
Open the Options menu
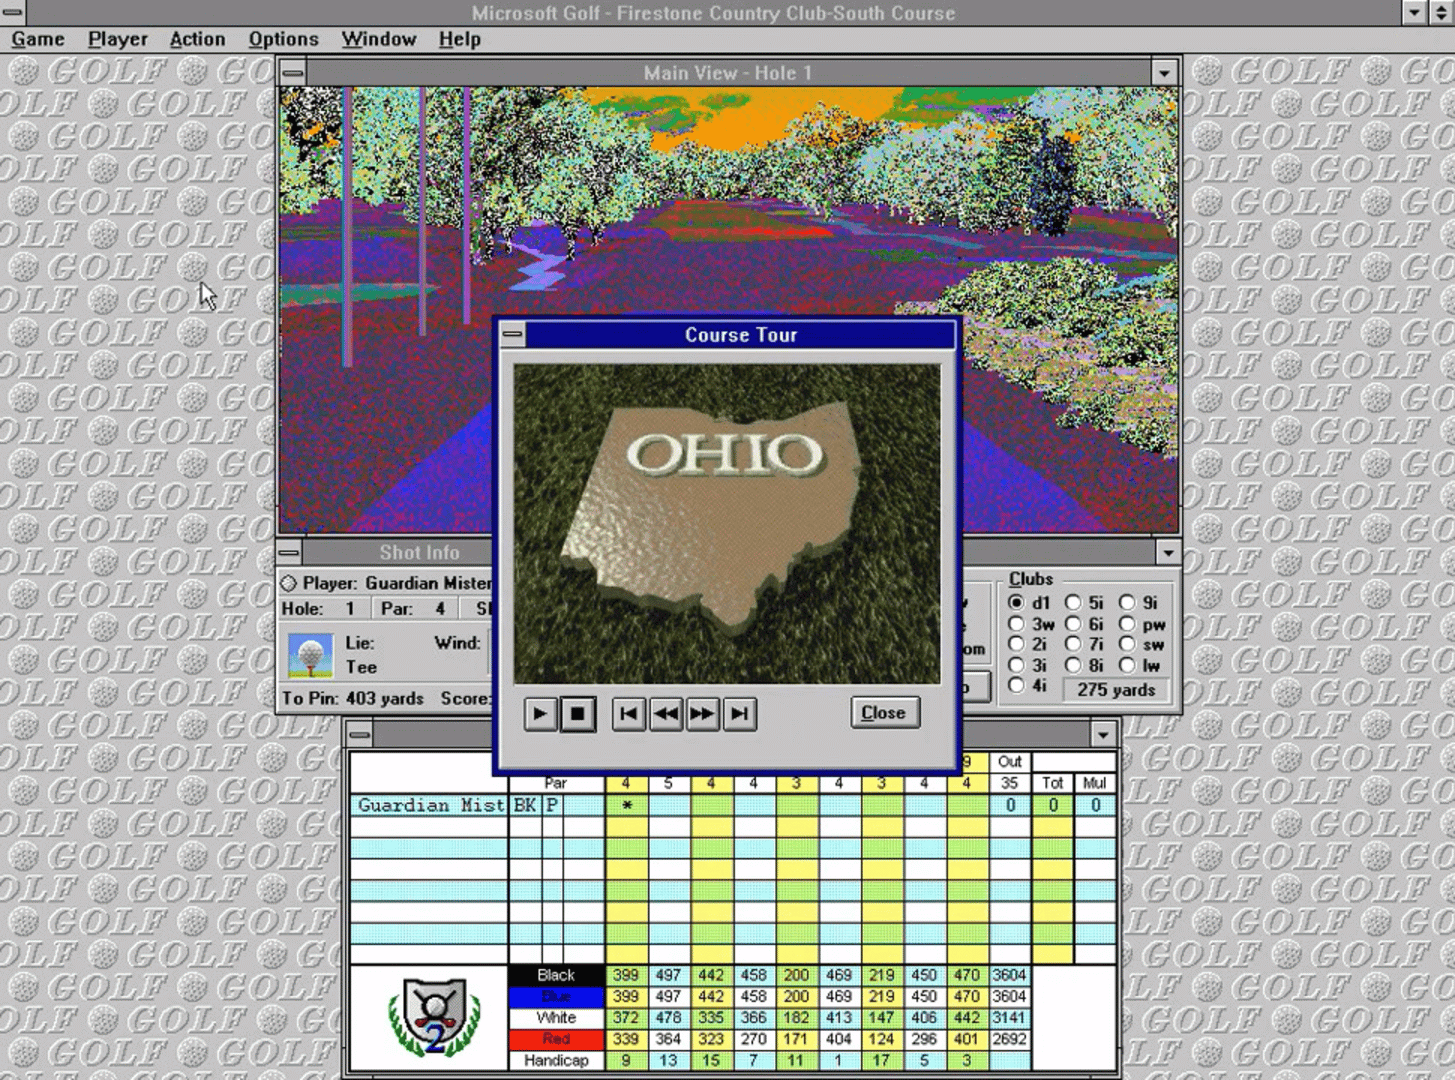coord(283,39)
